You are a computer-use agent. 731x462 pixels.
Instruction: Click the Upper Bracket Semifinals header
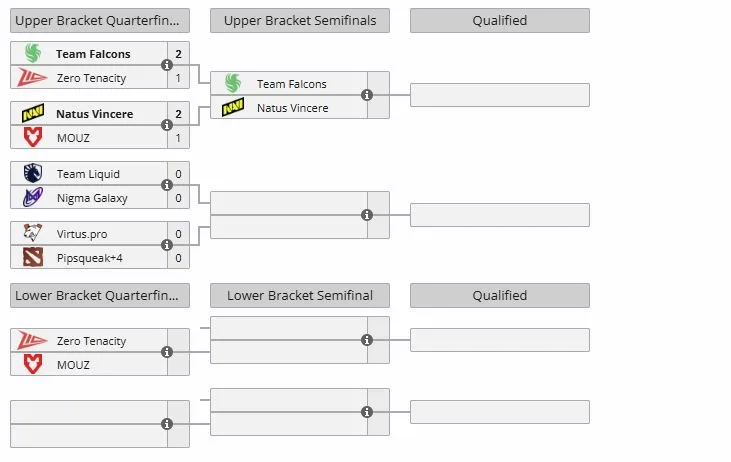click(x=300, y=21)
